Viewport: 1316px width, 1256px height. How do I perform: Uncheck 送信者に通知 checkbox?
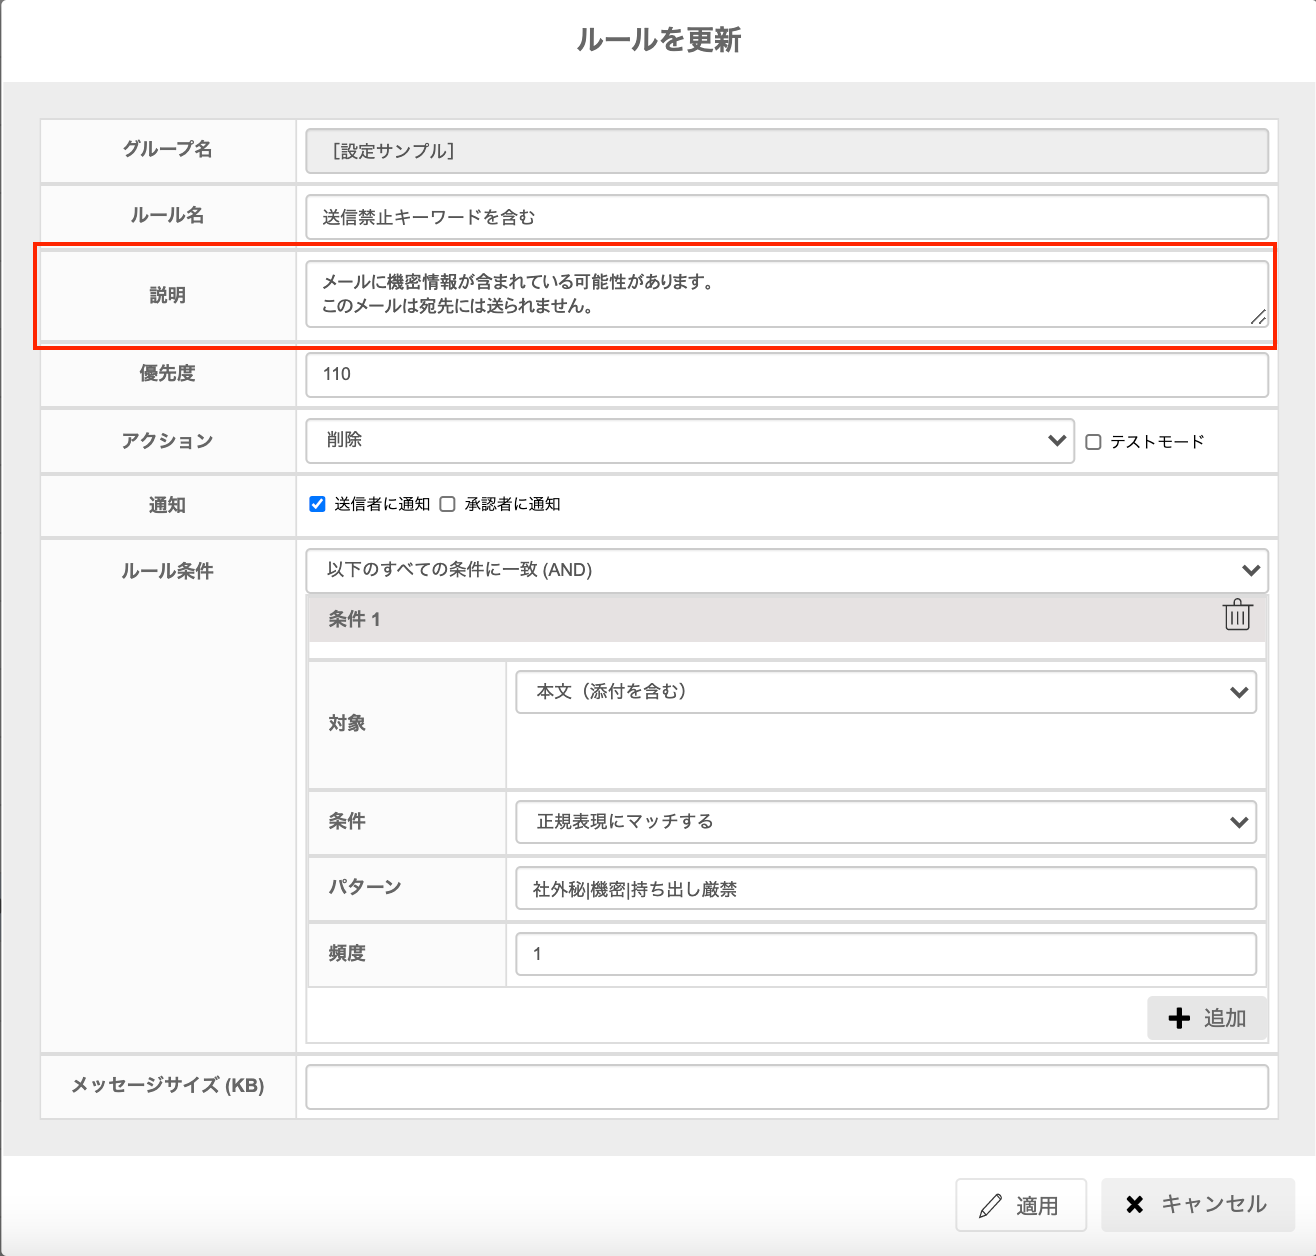point(318,504)
